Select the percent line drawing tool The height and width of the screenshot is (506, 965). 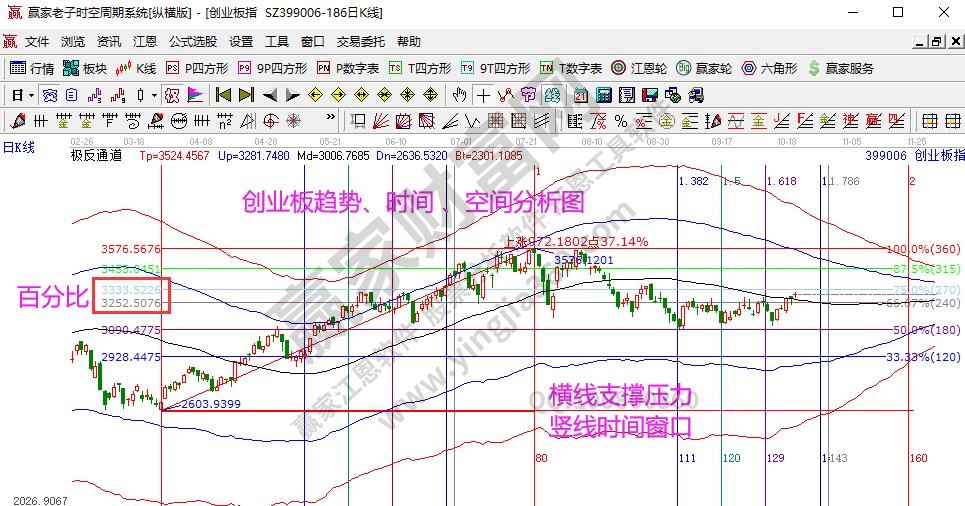[x=620, y=121]
